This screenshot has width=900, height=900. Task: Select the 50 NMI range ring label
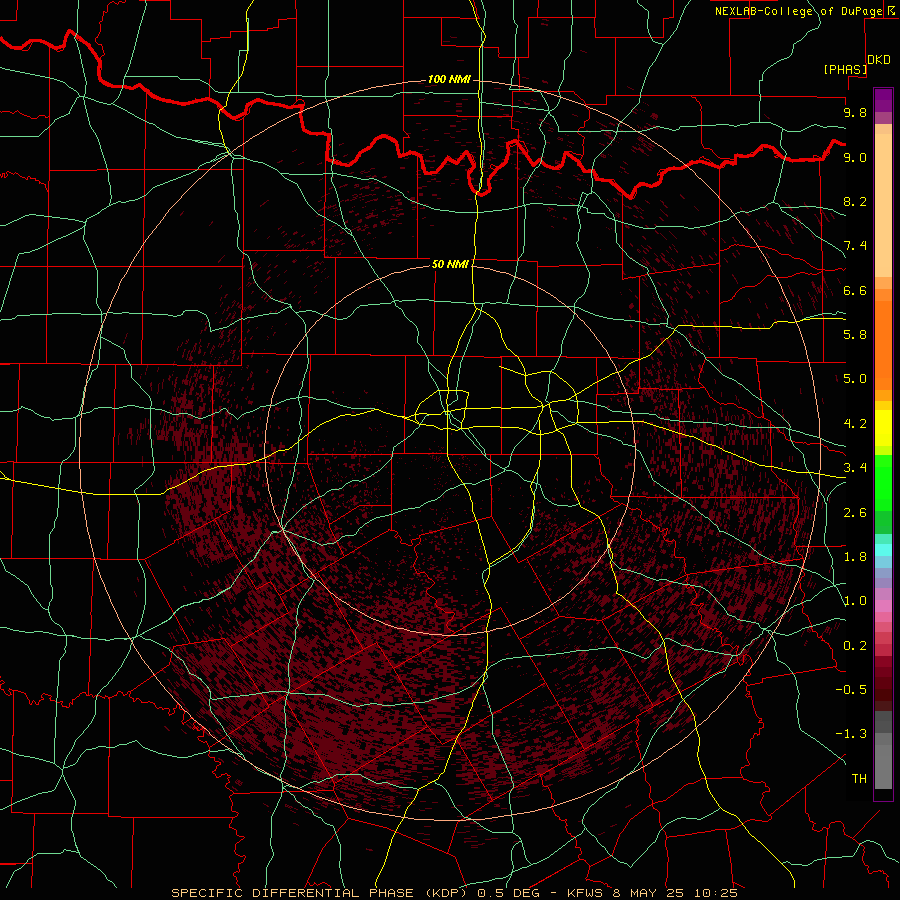coord(450,264)
